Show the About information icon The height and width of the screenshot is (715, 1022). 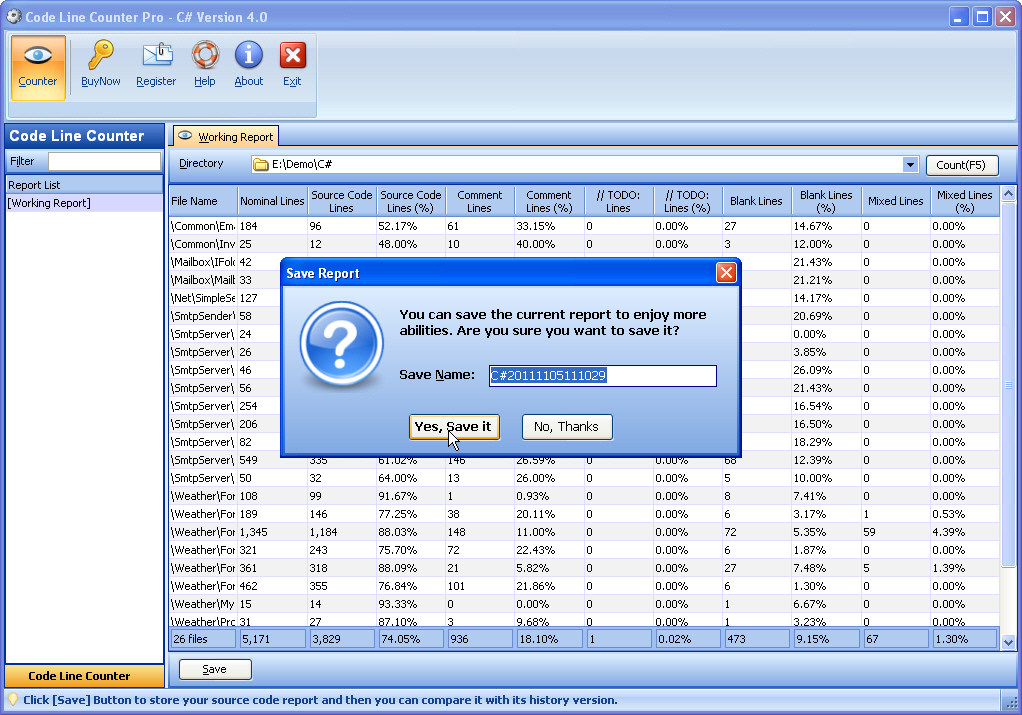pos(249,65)
